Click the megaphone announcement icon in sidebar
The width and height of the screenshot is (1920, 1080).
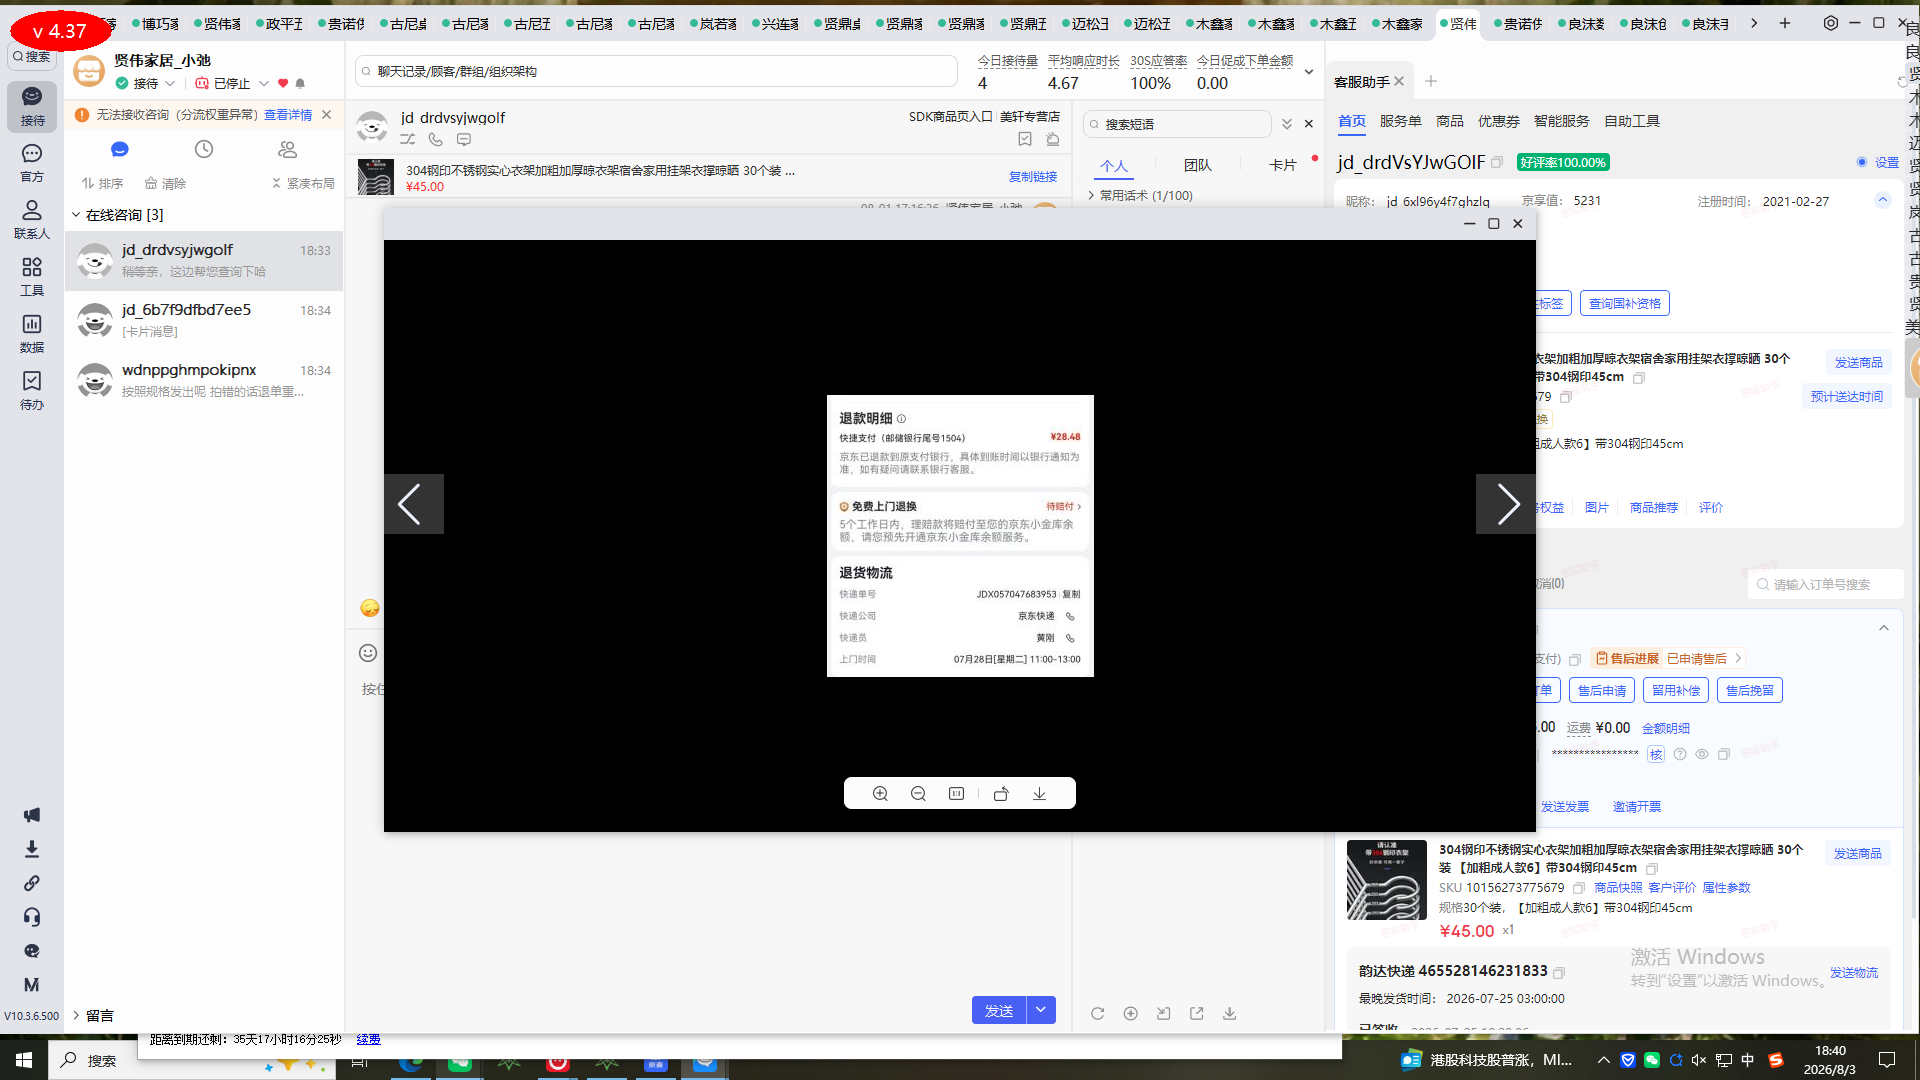[x=32, y=815]
